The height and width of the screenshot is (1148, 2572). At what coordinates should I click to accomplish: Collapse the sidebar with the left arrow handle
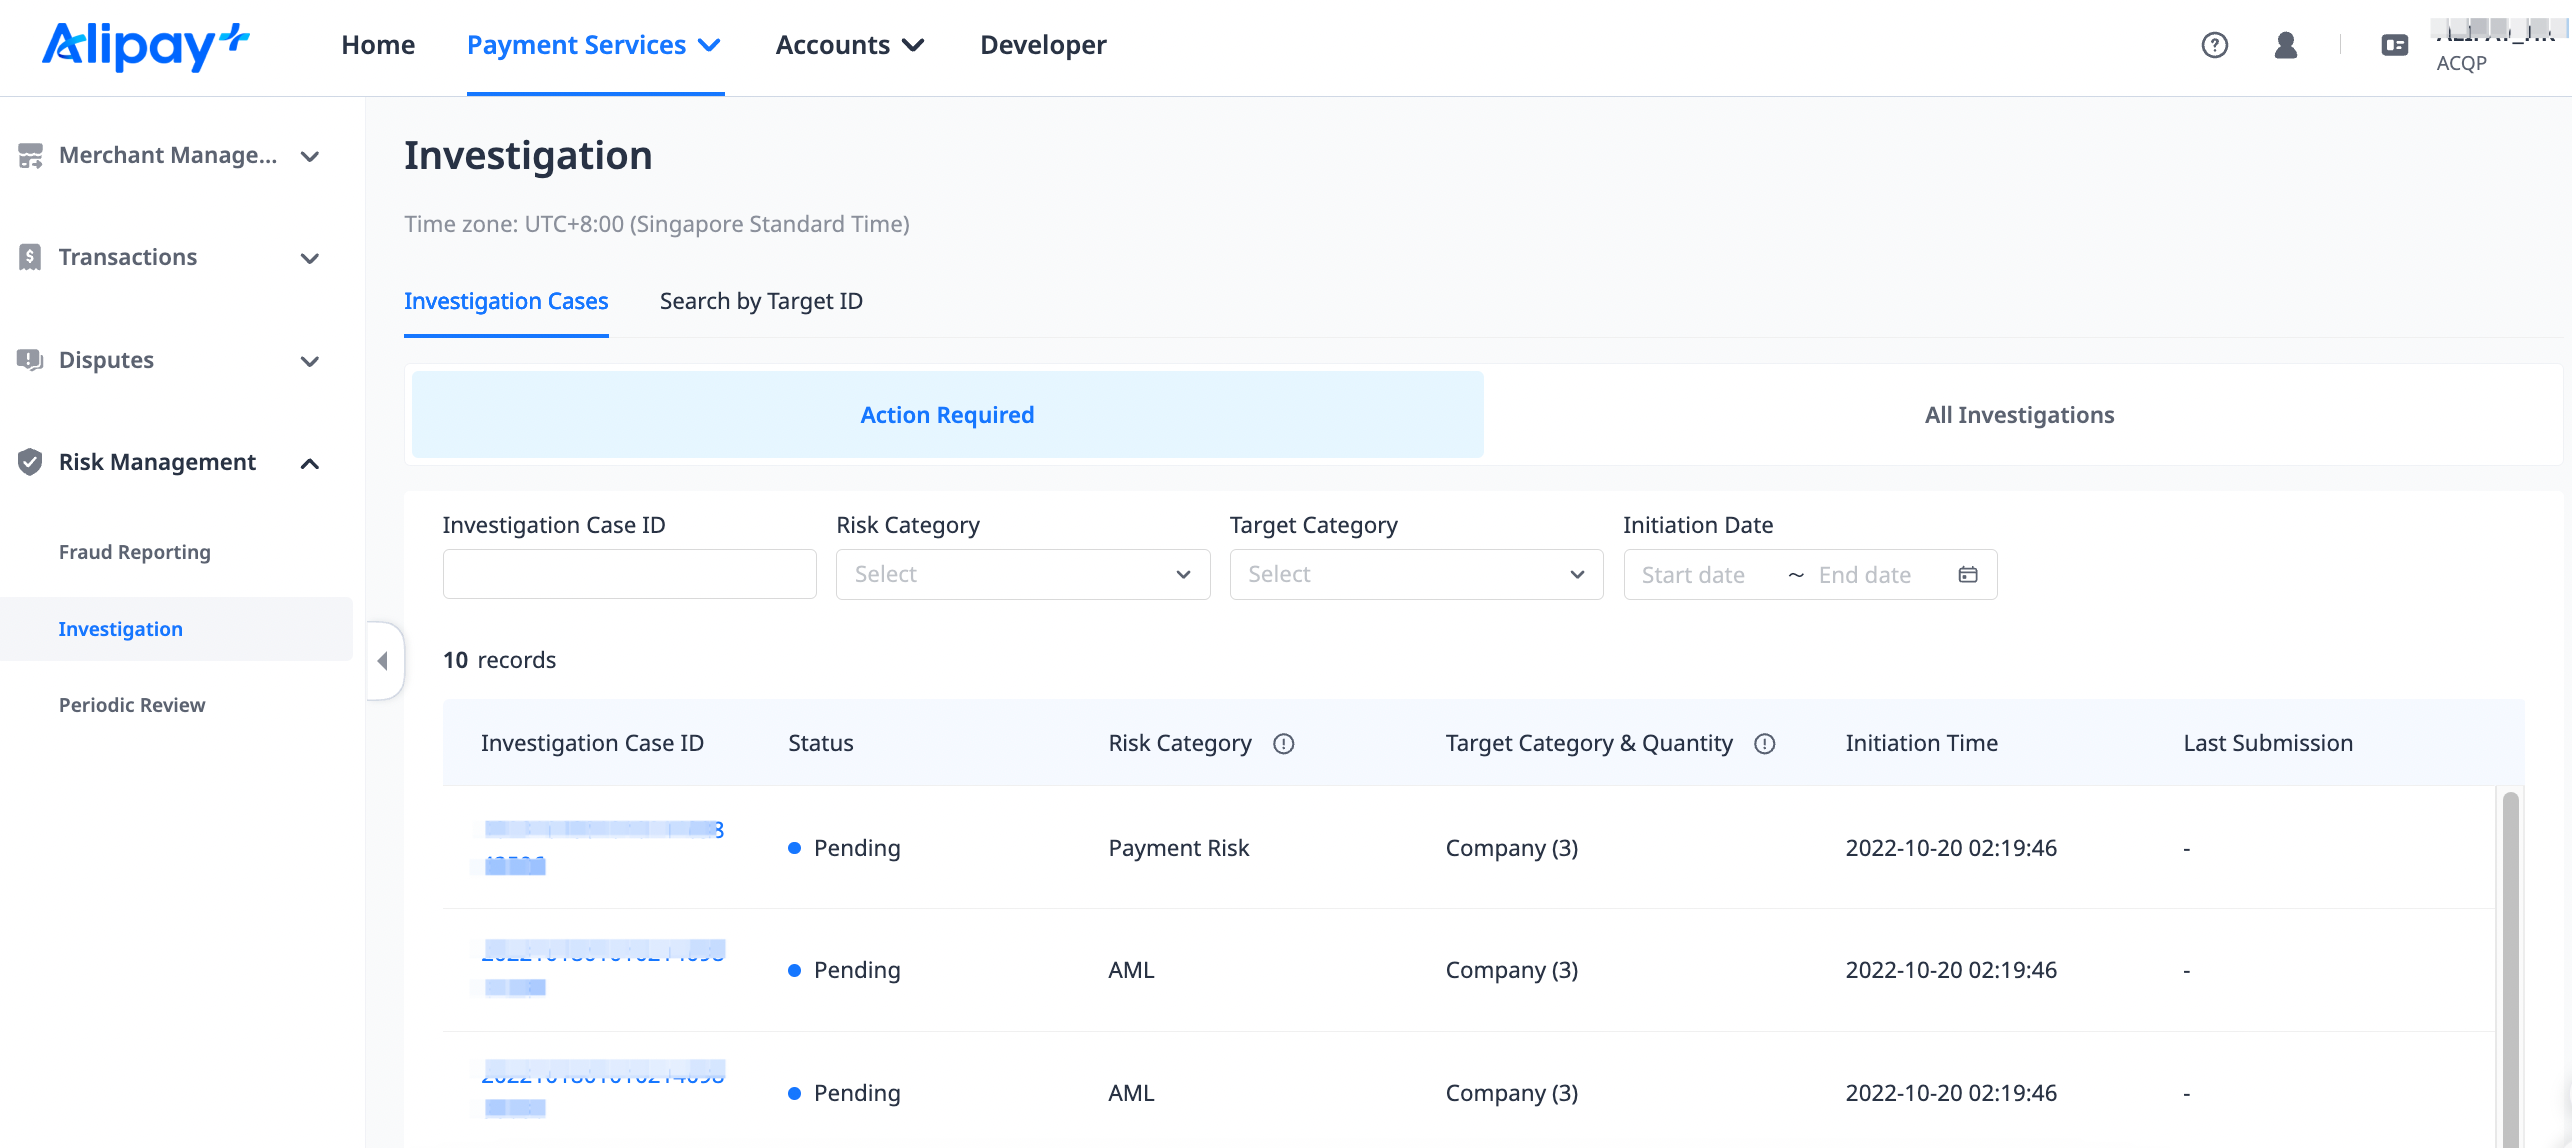[x=383, y=661]
